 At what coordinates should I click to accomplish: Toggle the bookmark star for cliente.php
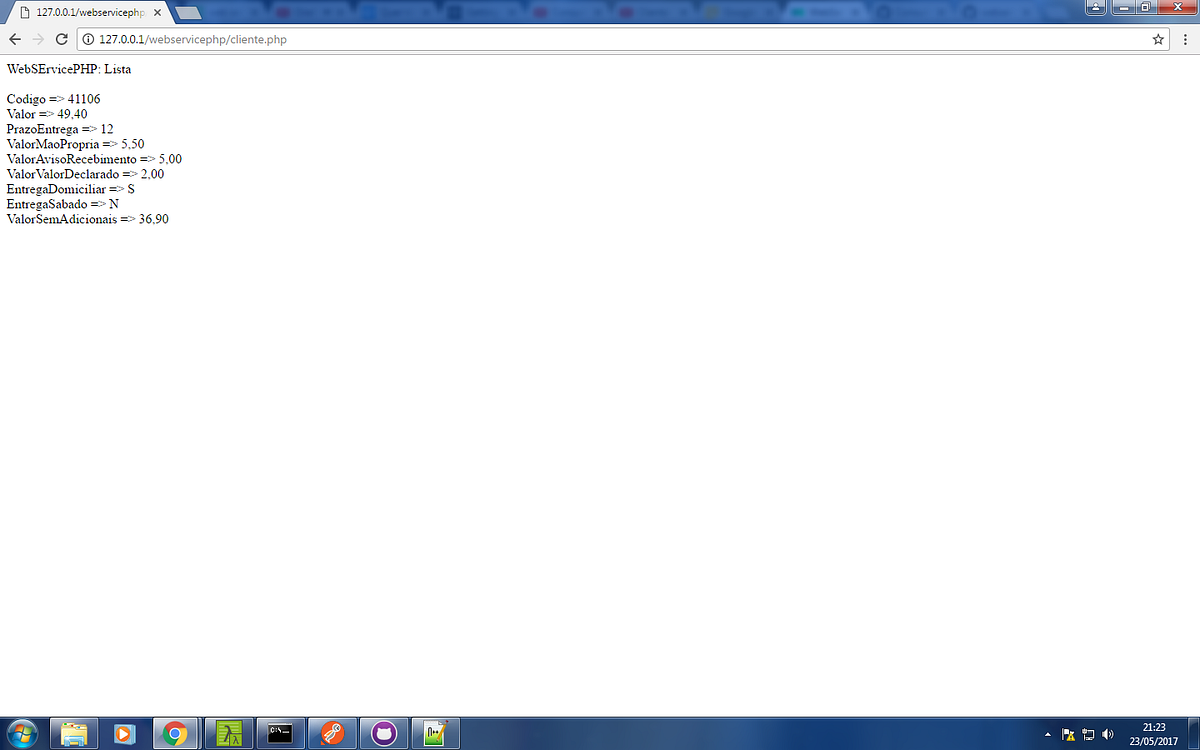(1158, 39)
